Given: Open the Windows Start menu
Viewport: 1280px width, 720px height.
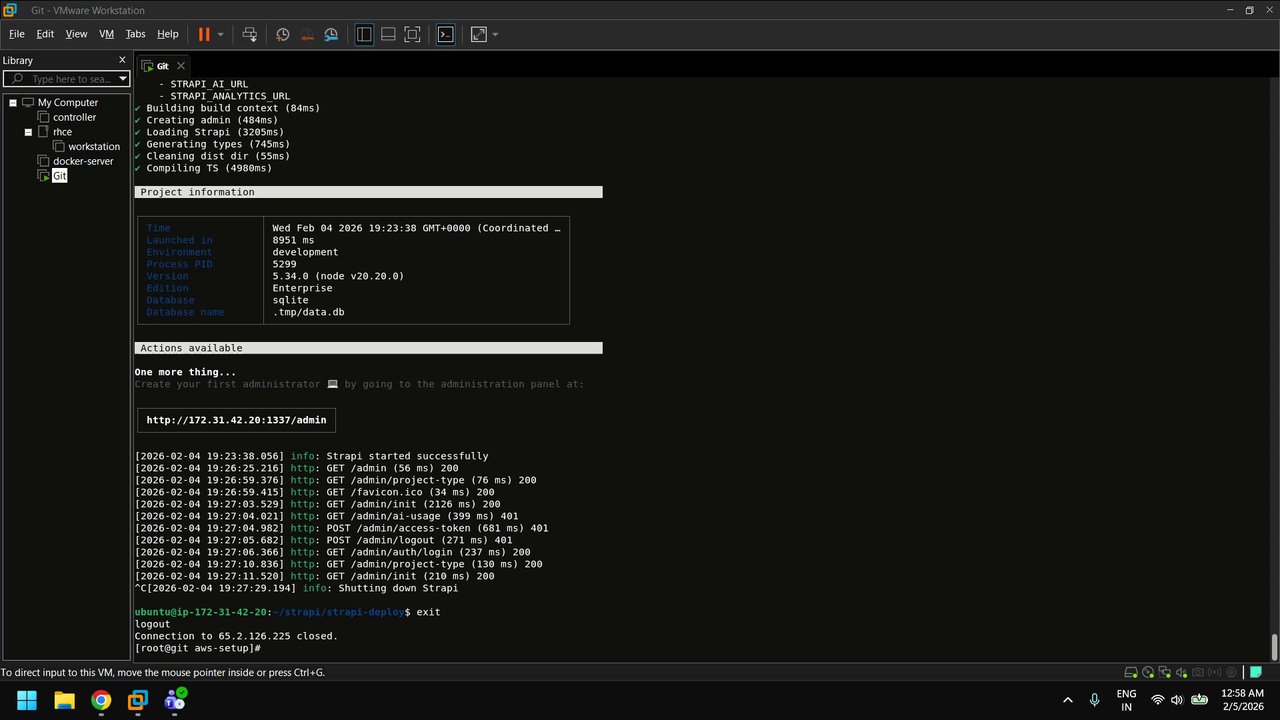Looking at the screenshot, I should click(27, 700).
